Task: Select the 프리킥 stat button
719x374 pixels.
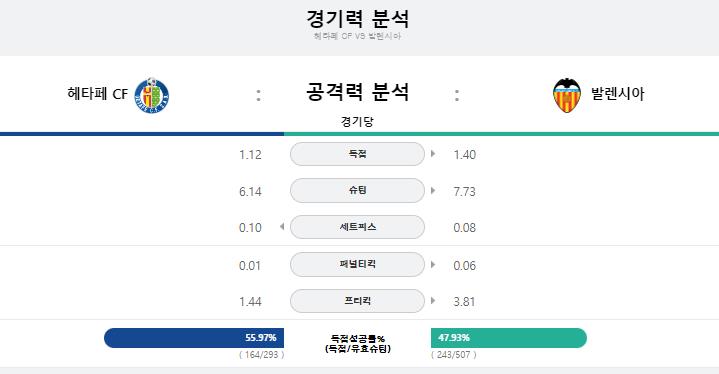Action: pos(357,301)
